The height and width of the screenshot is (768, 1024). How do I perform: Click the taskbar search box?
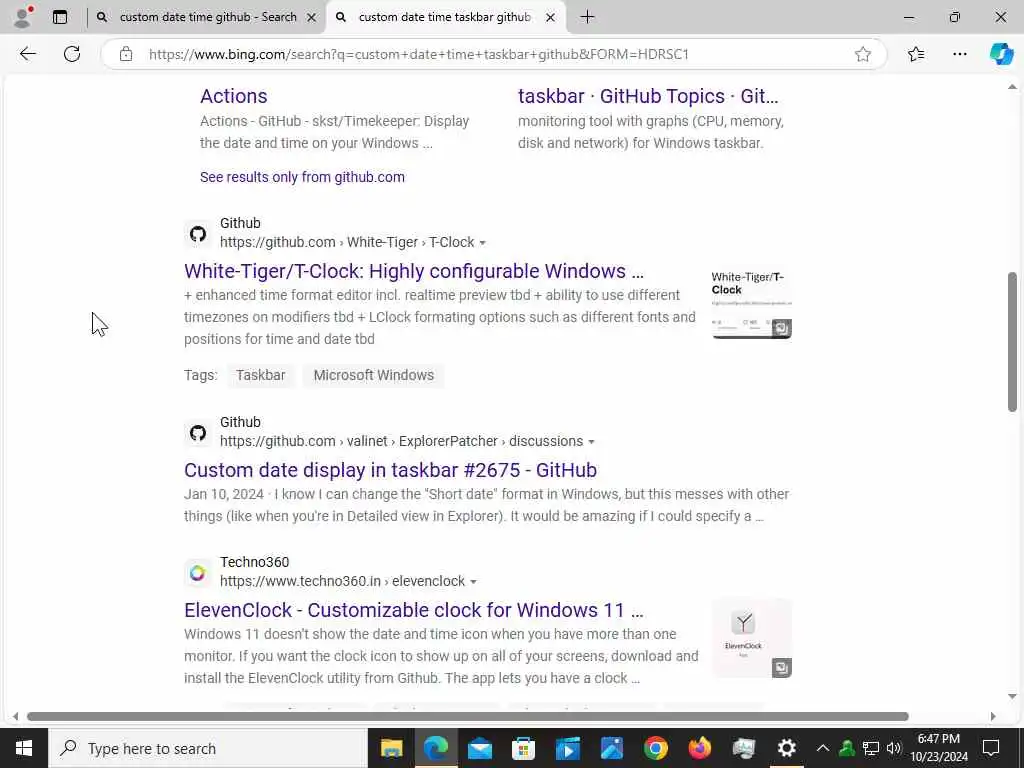coord(208,748)
